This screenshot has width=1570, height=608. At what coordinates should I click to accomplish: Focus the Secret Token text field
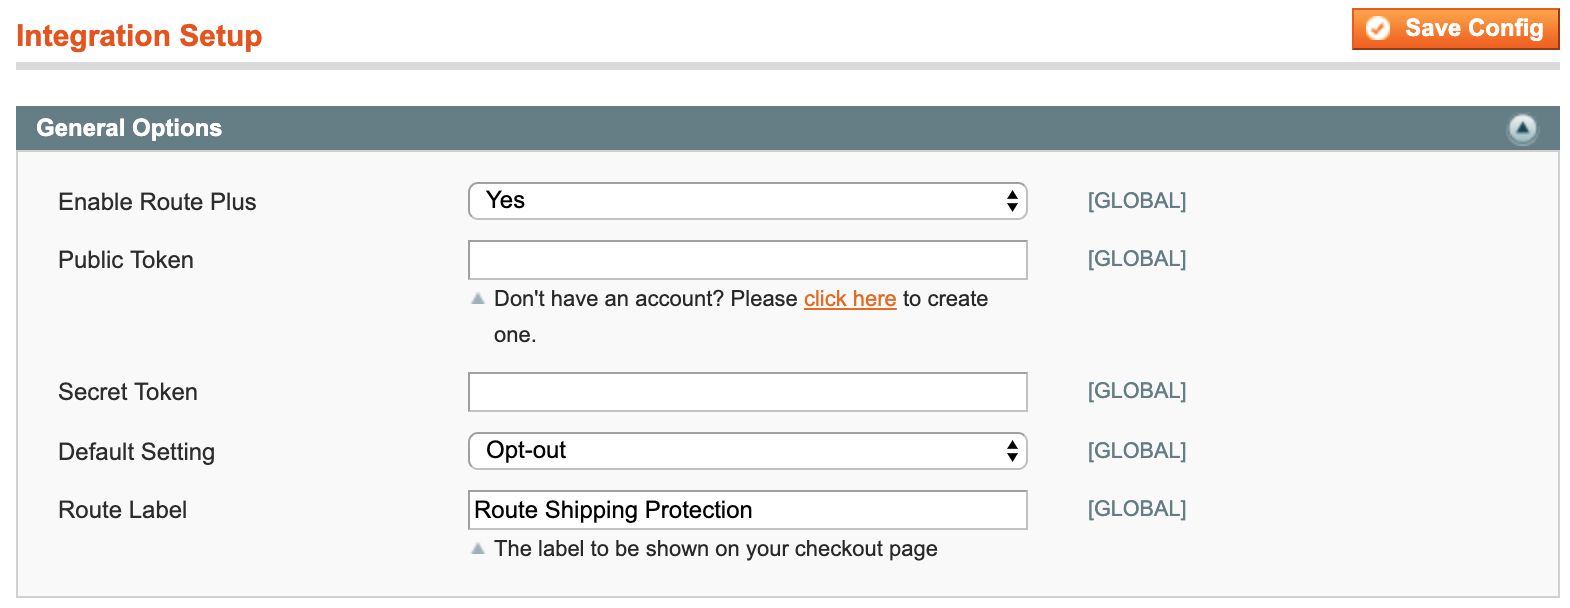point(747,392)
